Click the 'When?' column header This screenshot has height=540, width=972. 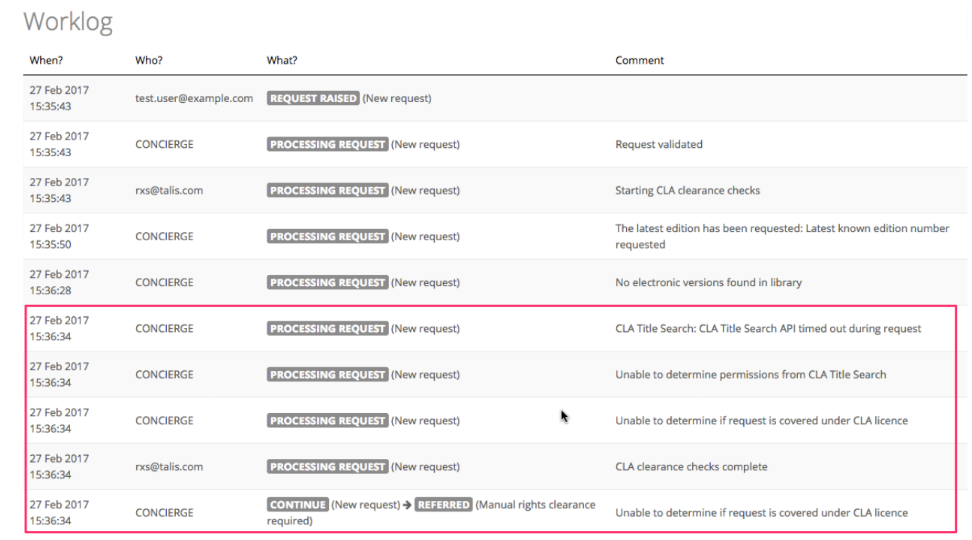46,60
